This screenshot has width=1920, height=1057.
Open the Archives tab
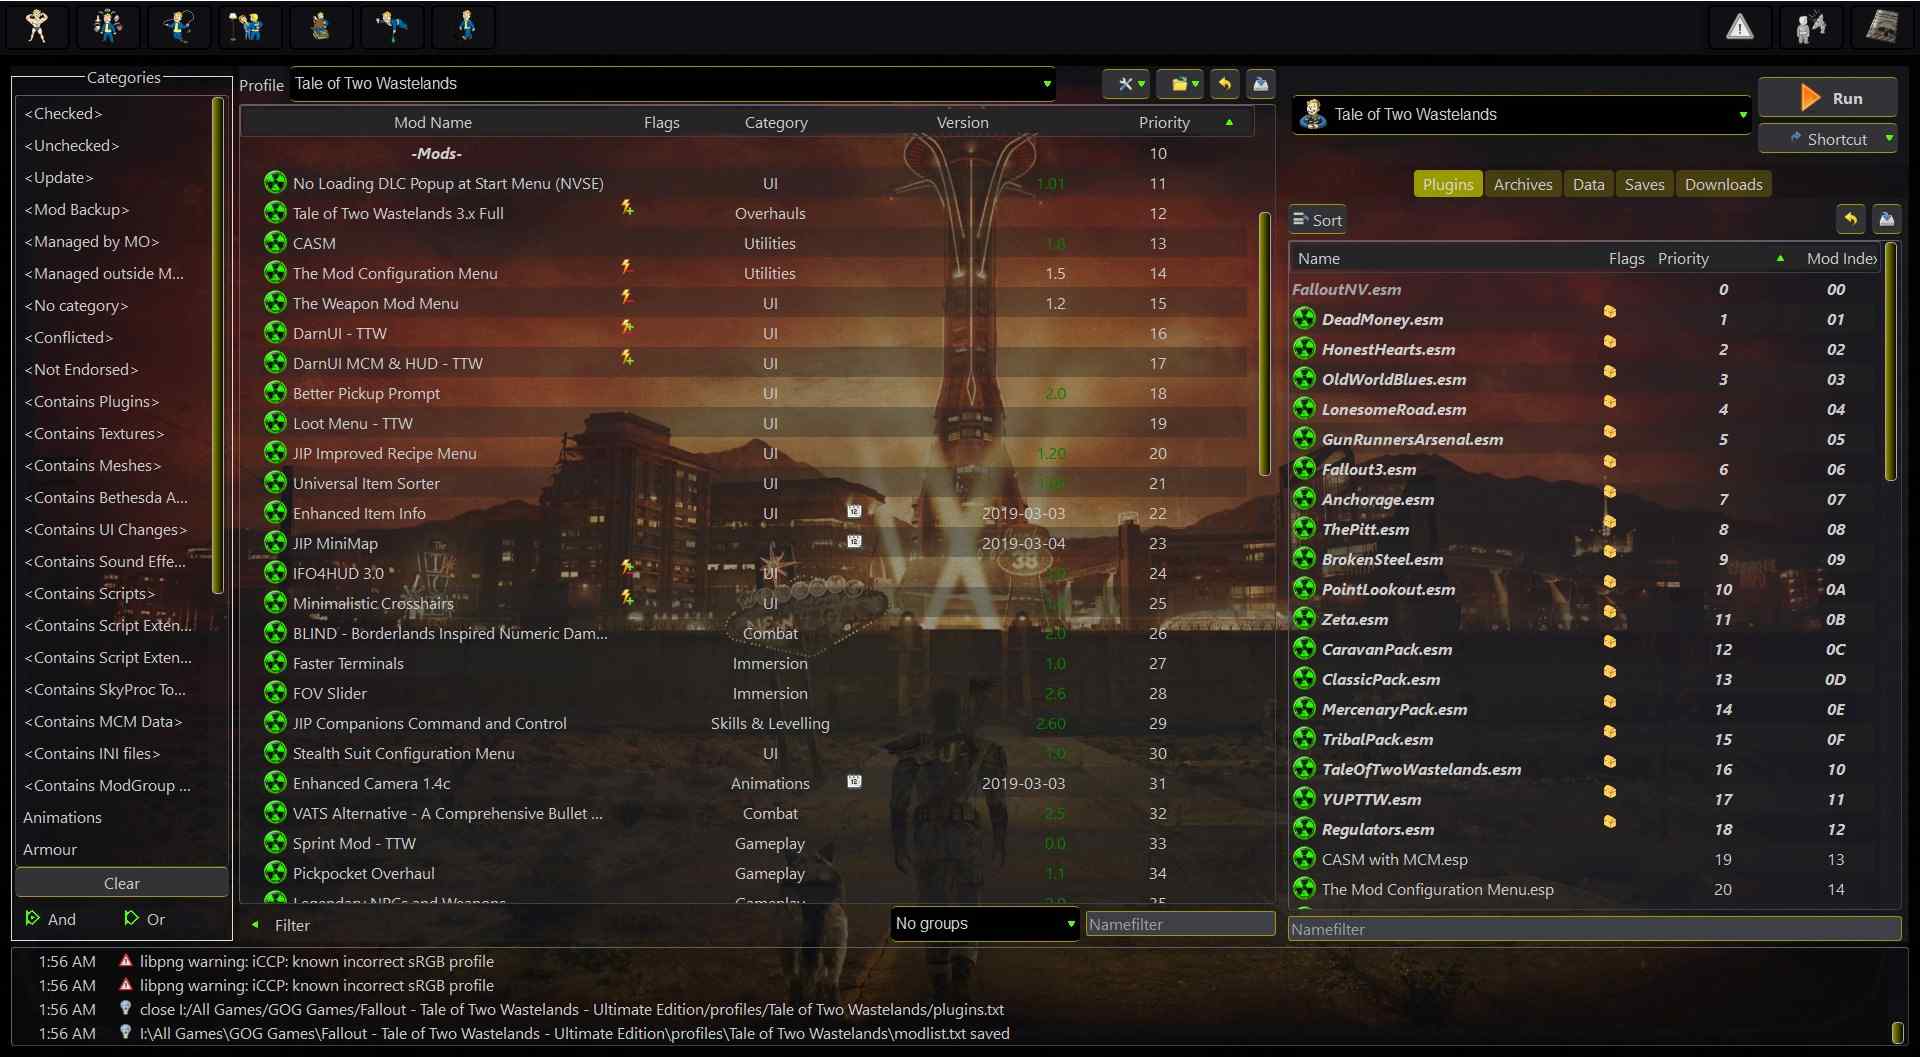[1522, 184]
